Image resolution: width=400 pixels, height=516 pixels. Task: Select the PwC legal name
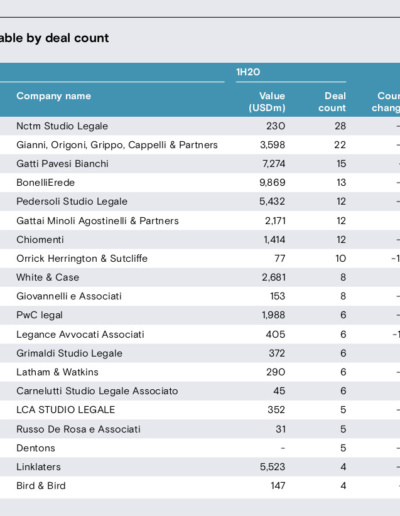pos(39,315)
